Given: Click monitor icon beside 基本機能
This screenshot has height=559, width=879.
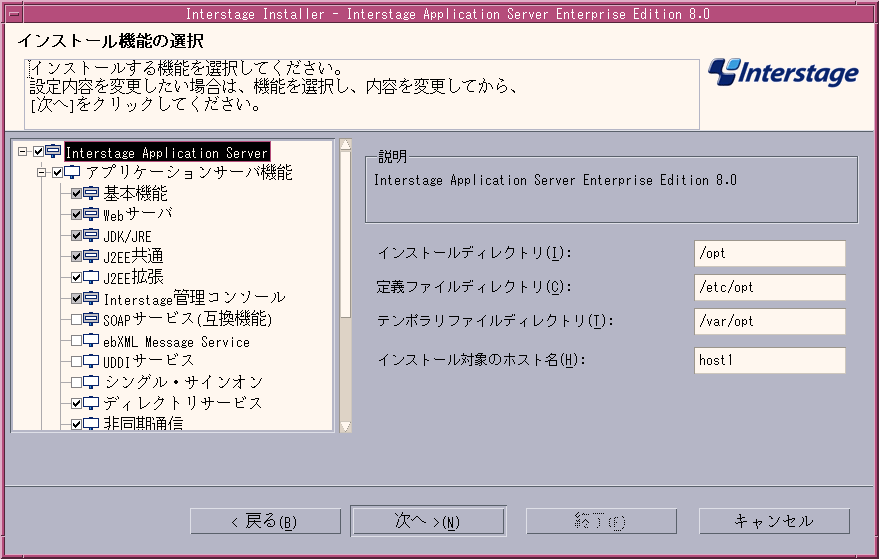Looking at the screenshot, I should point(91,193).
